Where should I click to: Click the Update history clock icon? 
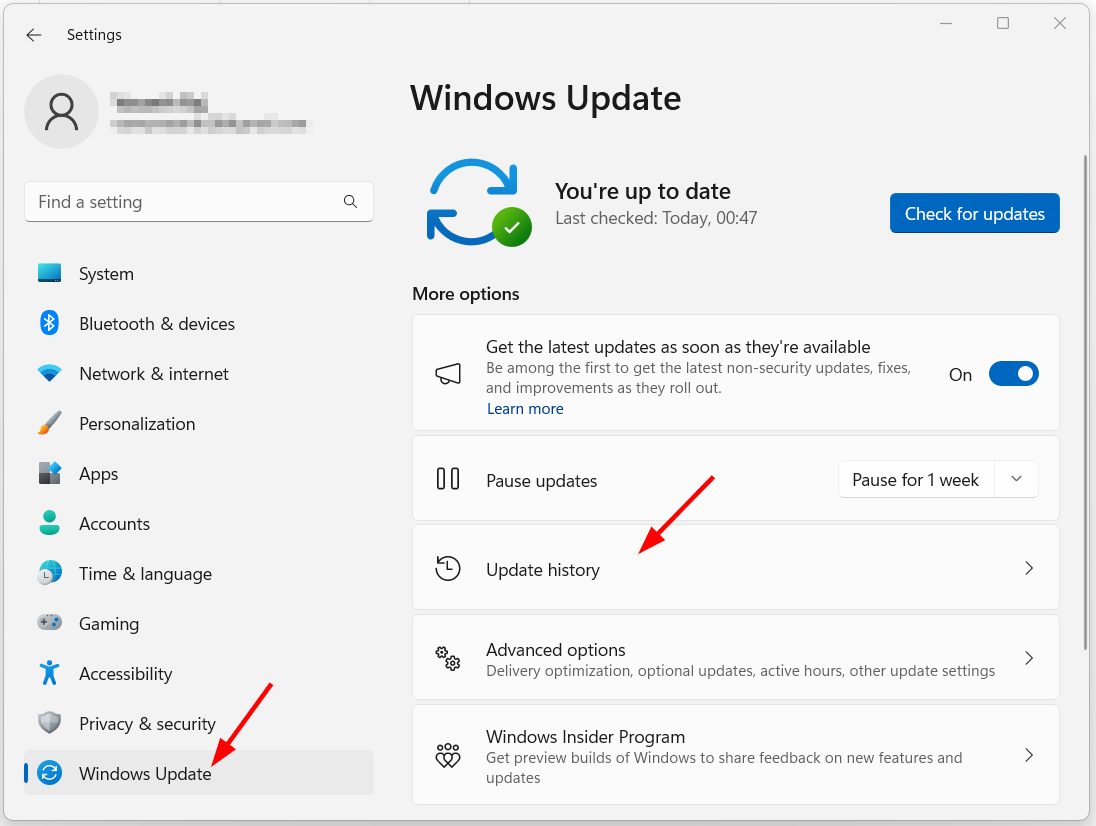pos(448,569)
